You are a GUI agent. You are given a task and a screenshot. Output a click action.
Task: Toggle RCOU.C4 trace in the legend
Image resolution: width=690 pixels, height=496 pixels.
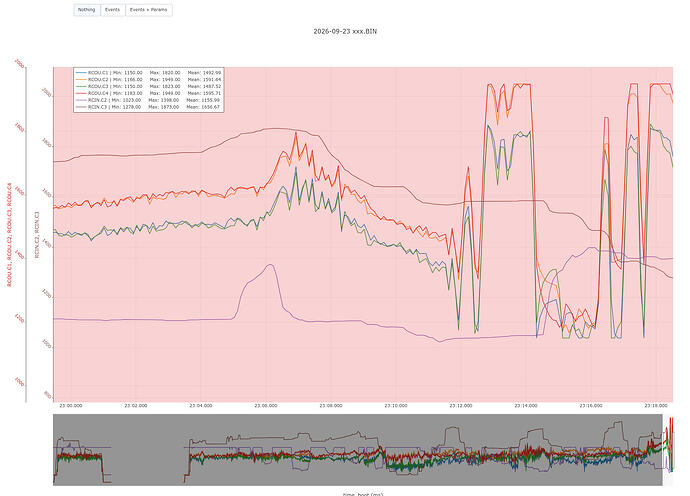[x=148, y=93]
